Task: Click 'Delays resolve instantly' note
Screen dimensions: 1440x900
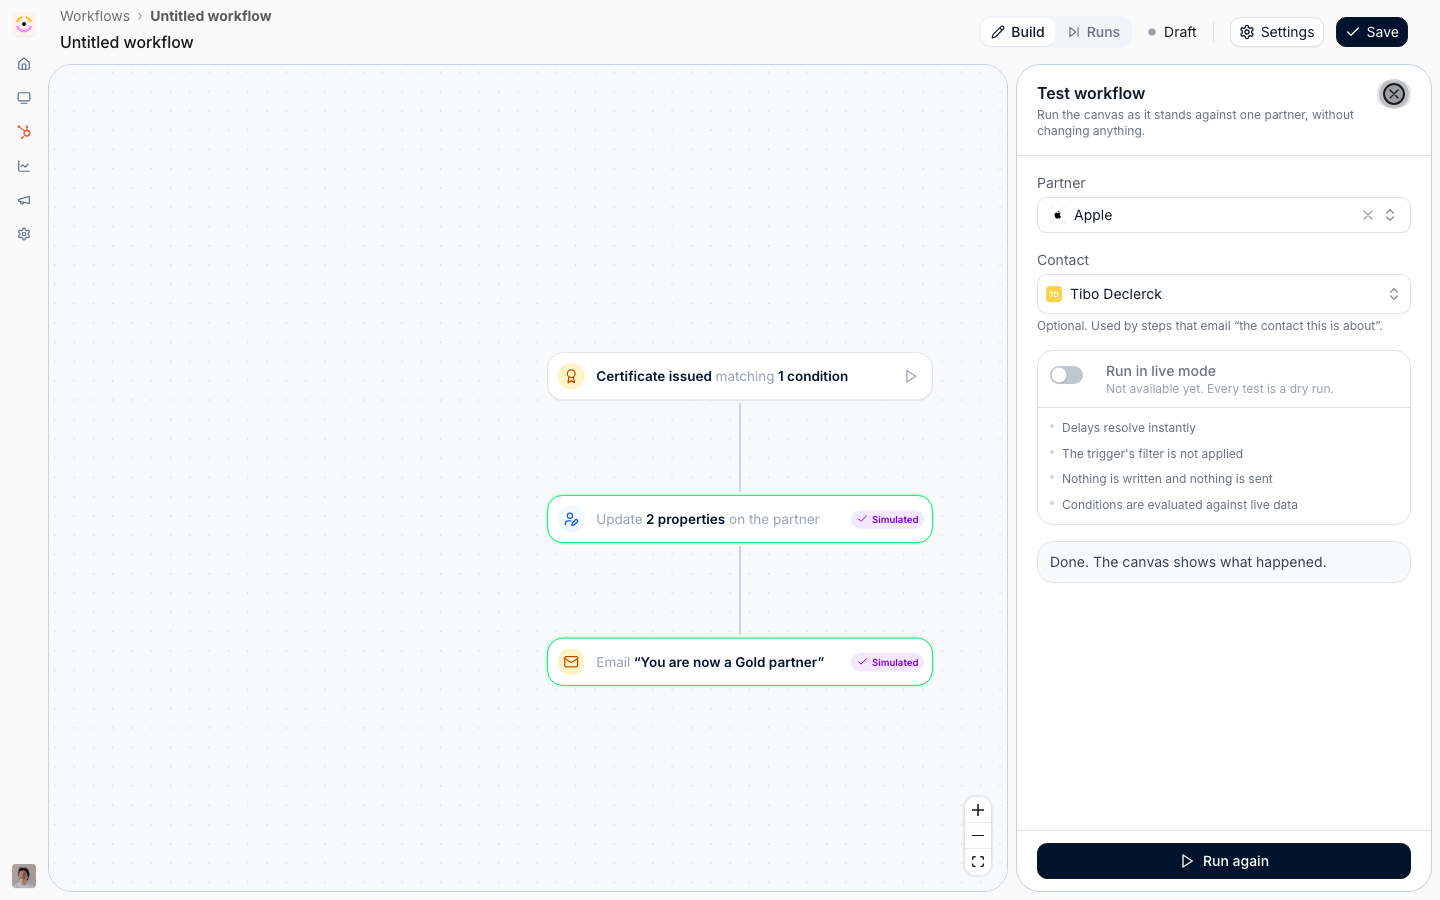Action: [1129, 428]
